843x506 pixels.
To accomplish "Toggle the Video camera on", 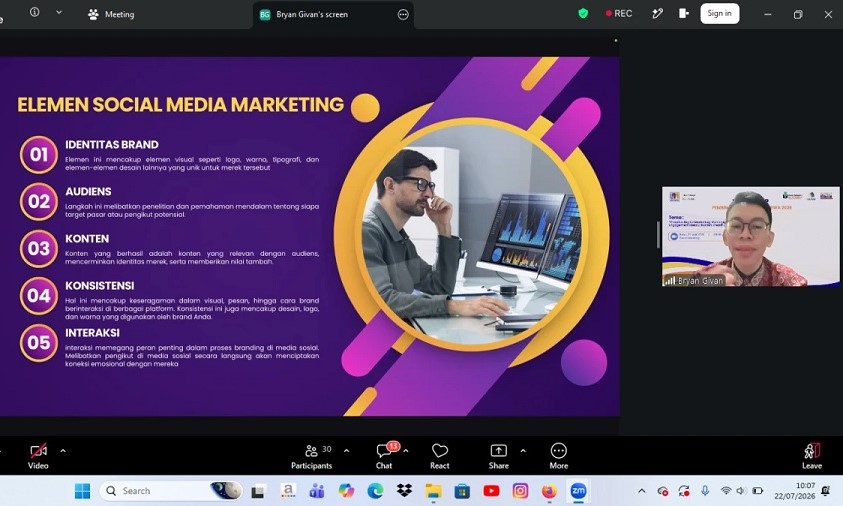I will click(38, 457).
